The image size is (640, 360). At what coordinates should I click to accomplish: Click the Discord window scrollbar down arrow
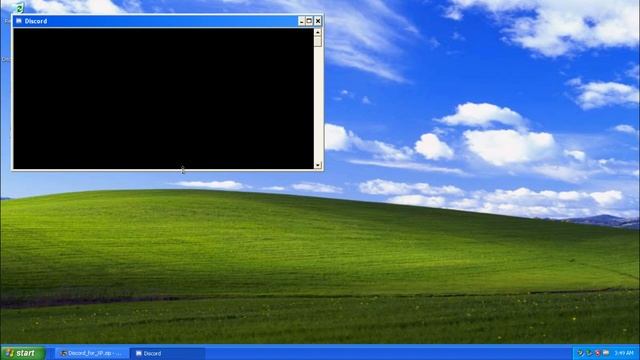coord(318,165)
